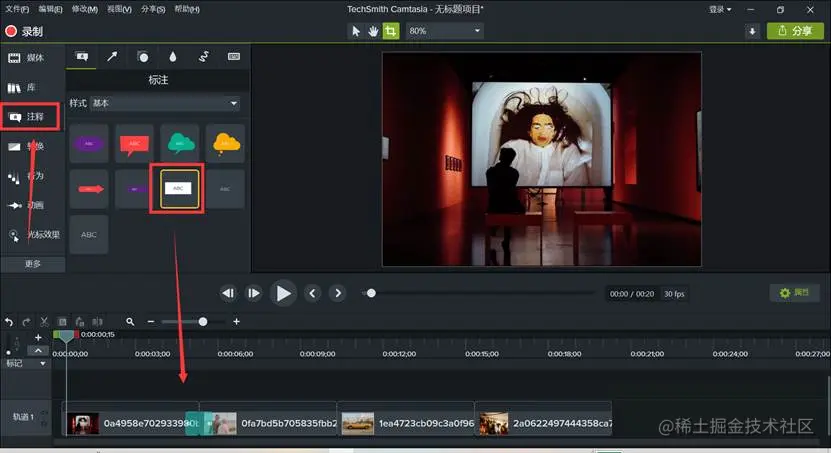Switch to keystroke callouts keyboard sub-tab

click(234, 57)
